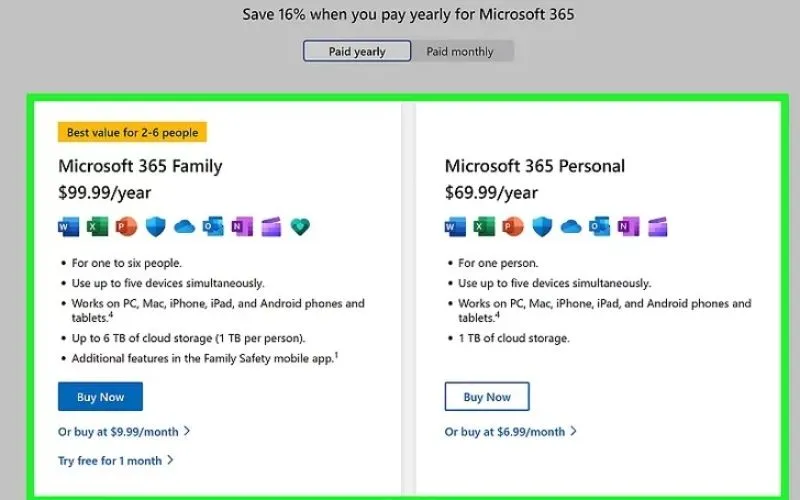Click the Clipchamp icon under Personal plan
Screen dimensions: 800x500
point(657,227)
